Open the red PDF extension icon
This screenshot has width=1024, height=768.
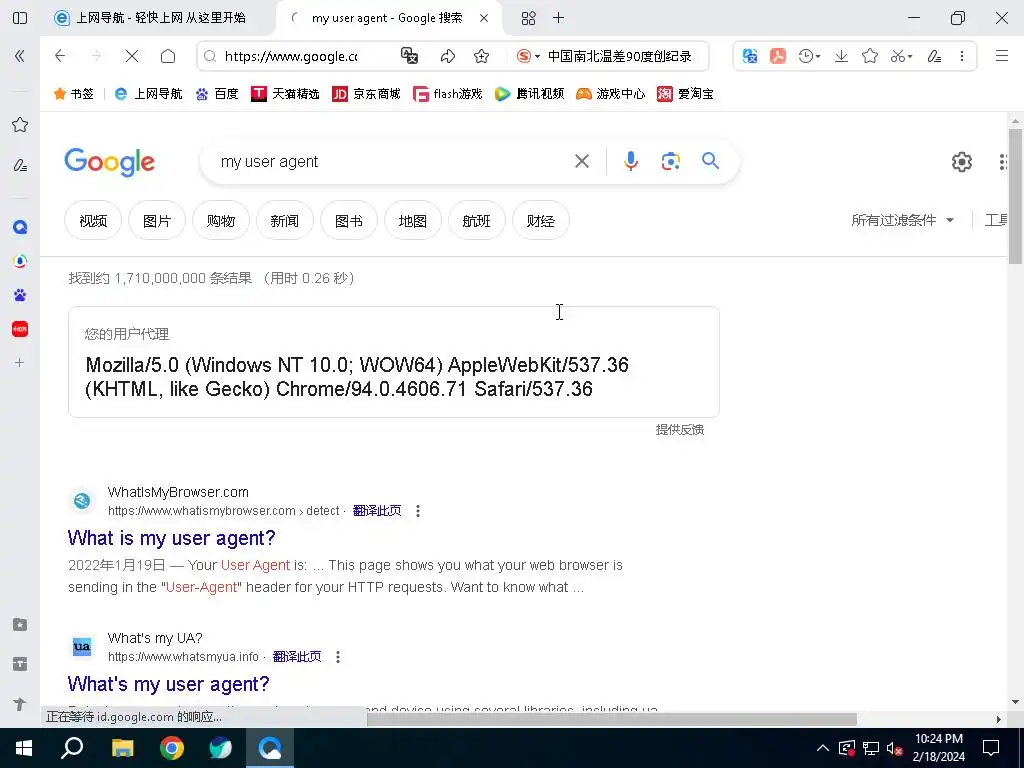(777, 56)
